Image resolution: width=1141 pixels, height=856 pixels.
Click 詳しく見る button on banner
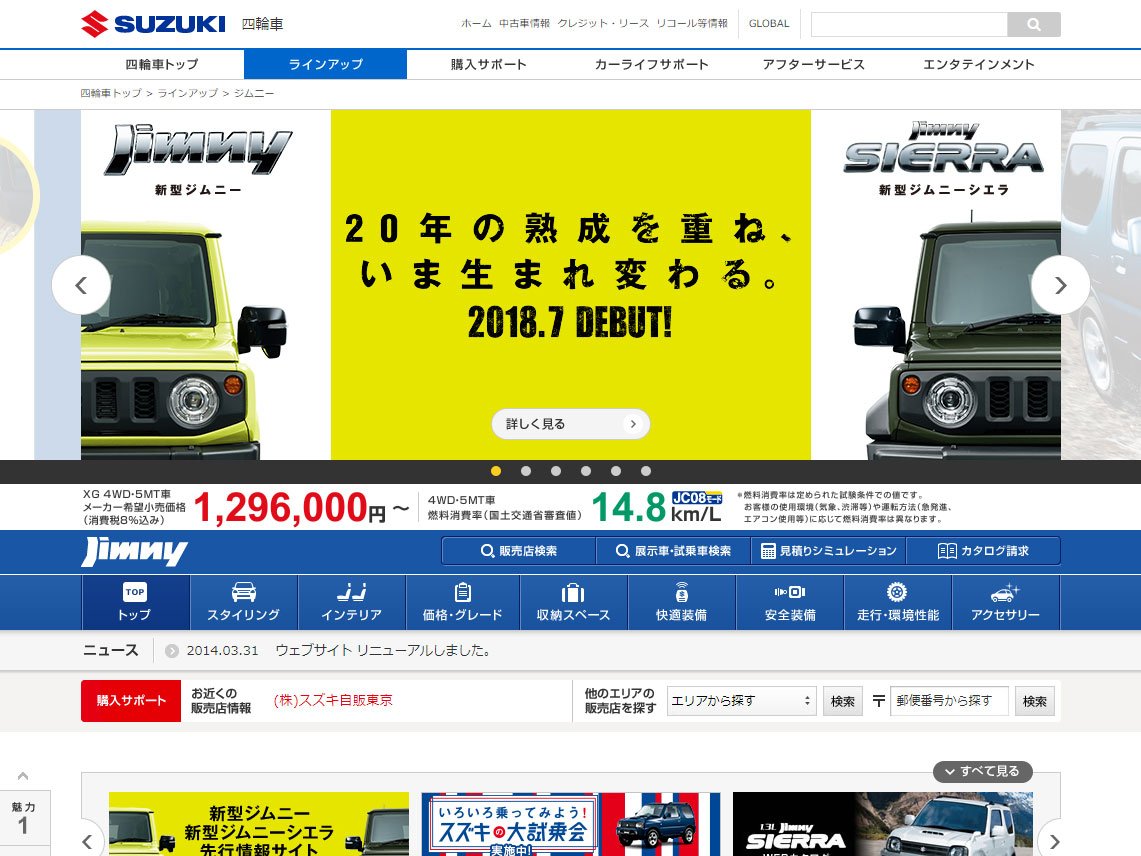(570, 424)
